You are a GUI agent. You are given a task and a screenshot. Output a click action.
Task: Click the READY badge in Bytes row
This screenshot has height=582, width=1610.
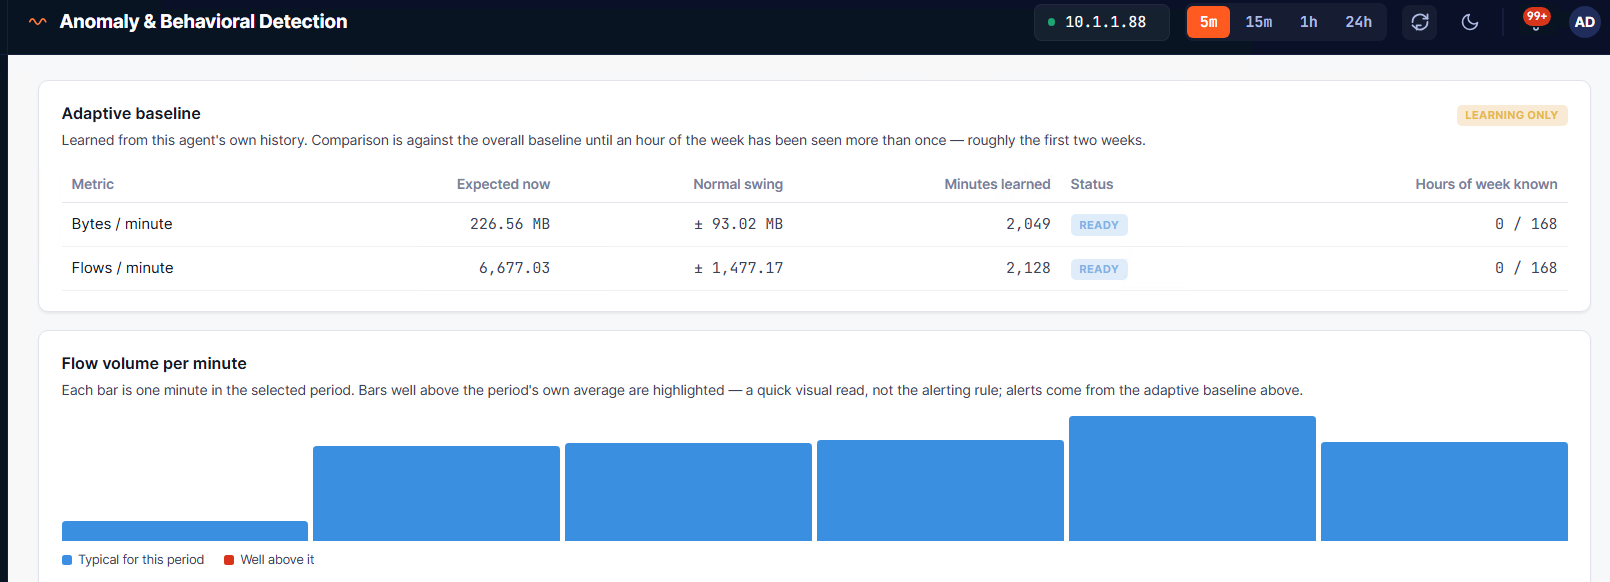click(1099, 225)
